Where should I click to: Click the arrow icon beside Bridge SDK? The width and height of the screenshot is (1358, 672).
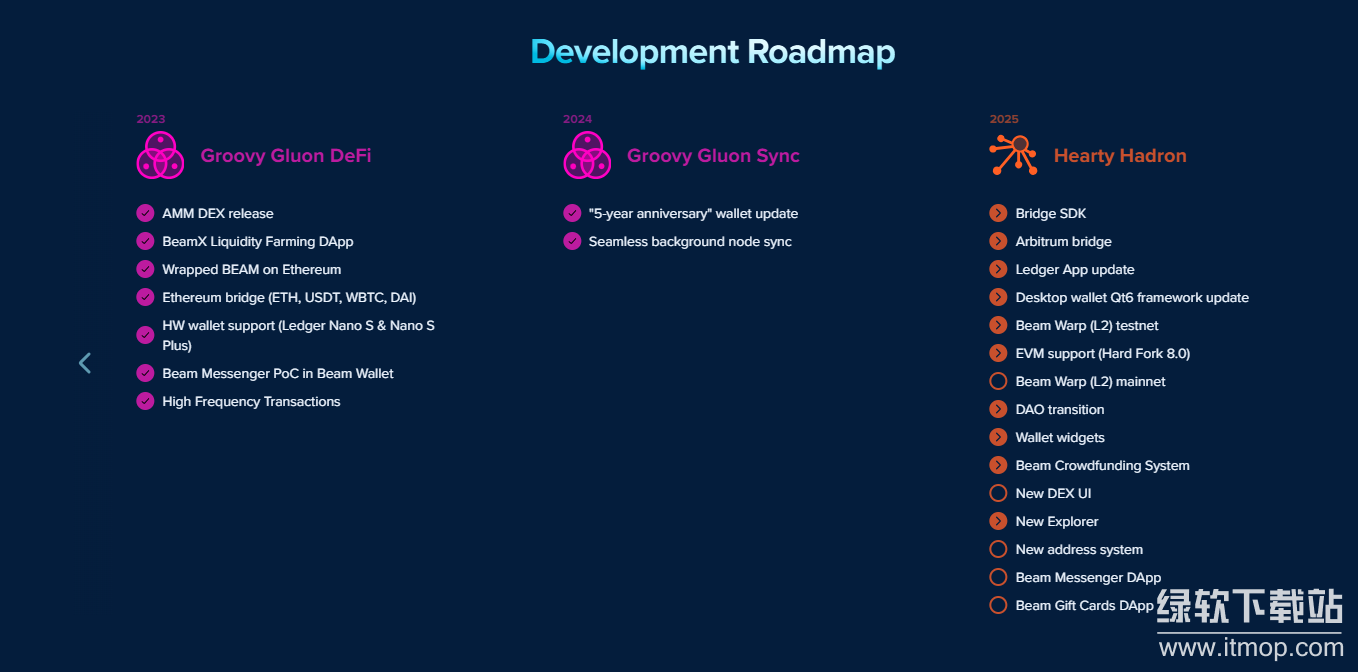pos(998,213)
